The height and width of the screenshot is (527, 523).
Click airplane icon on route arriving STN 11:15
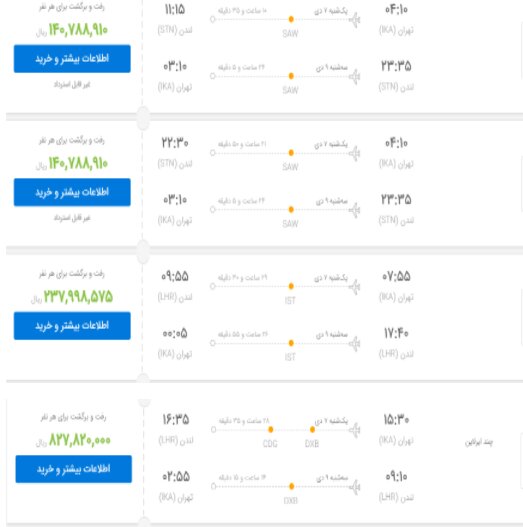tap(355, 20)
